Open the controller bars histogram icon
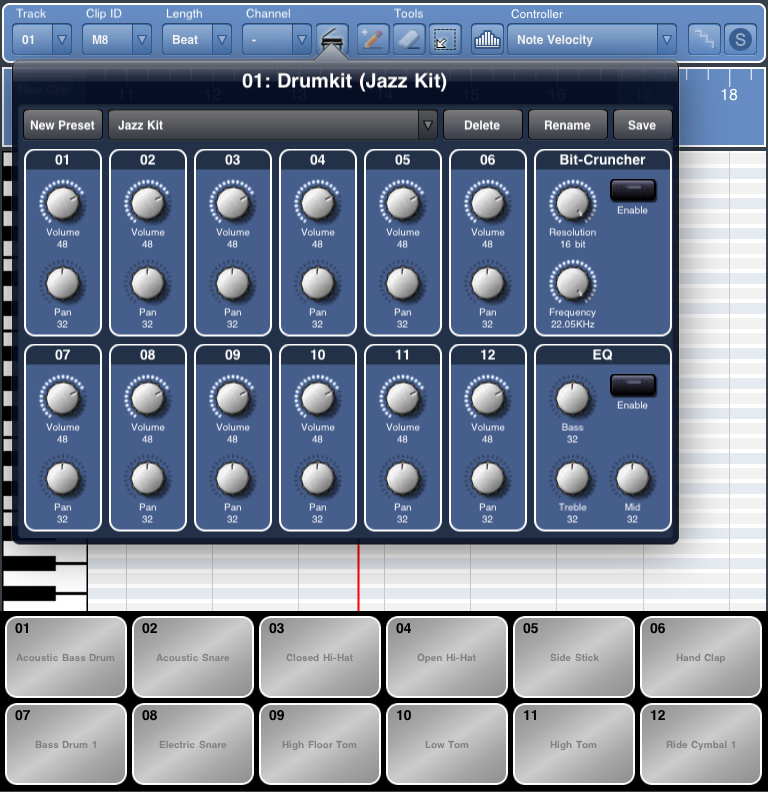The image size is (768, 792). [488, 39]
